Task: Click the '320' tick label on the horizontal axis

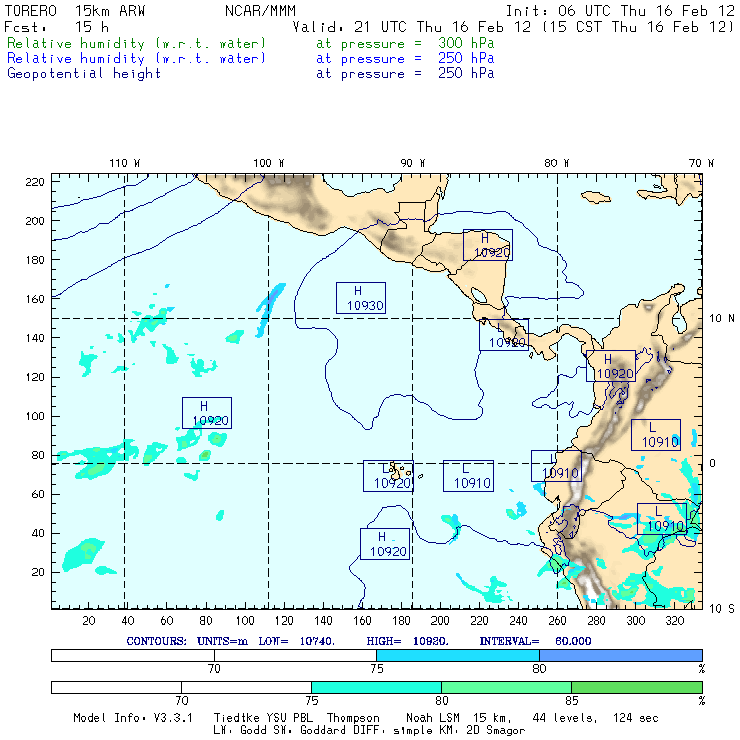Action: coord(674,620)
